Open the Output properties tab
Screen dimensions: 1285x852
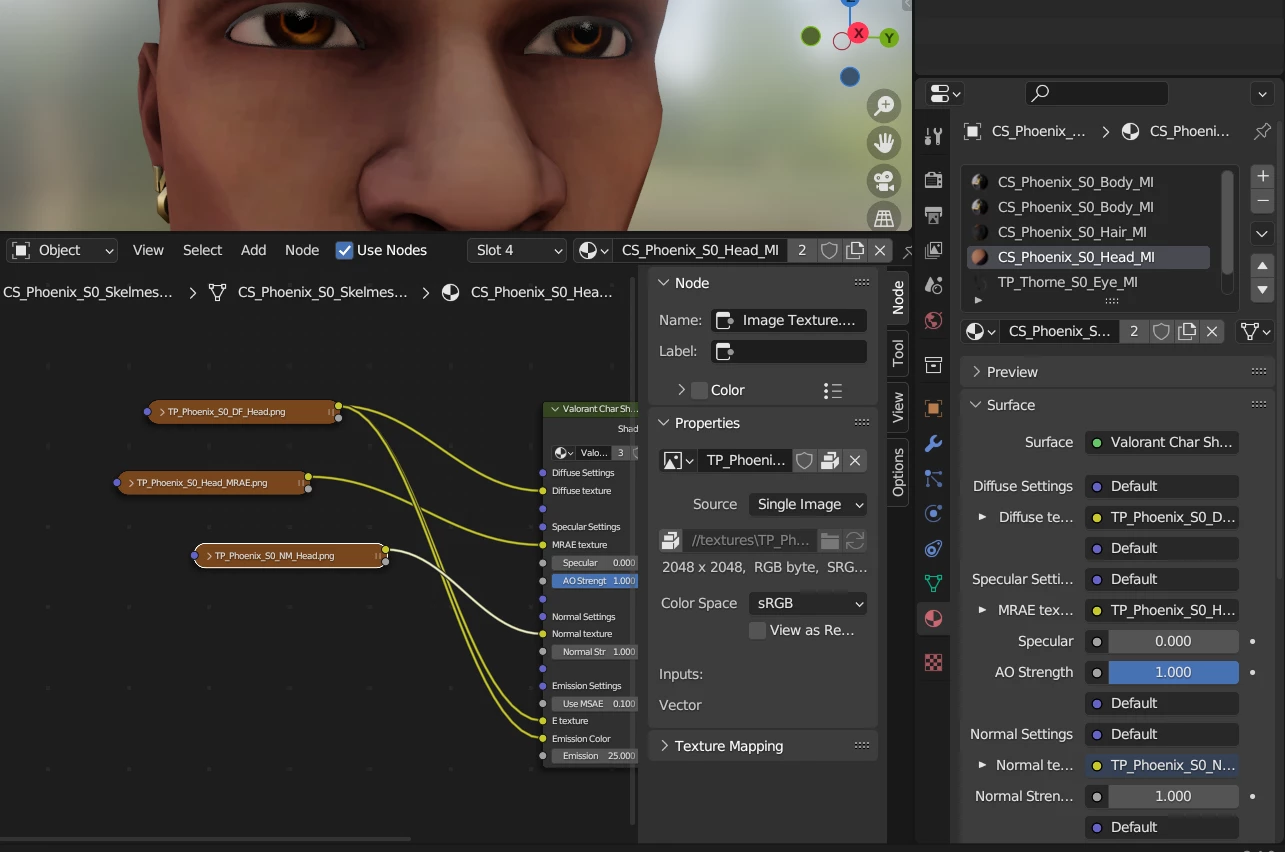pos(933,215)
